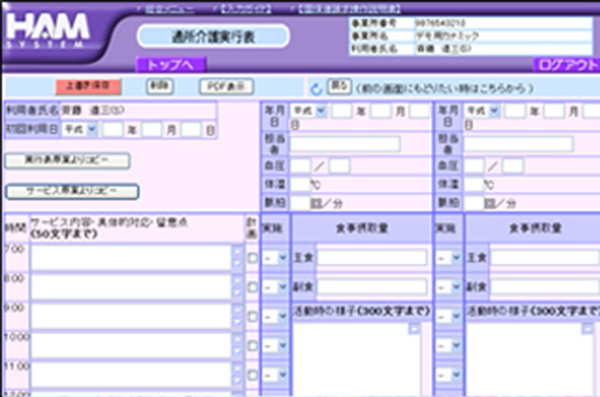This screenshot has width=600, height=397.
Task: Open second-column 実施 dropdown for 8:00
Action: 448,287
